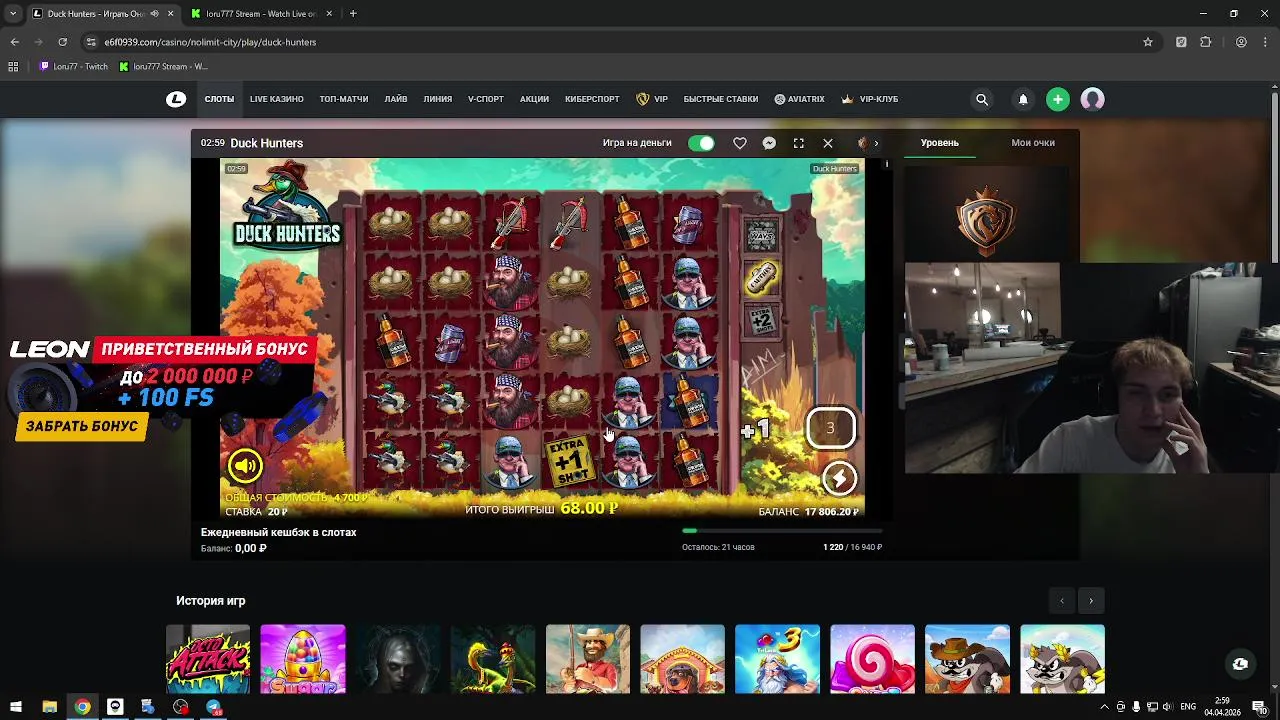Expand the tab search dropdown arrow
The height and width of the screenshot is (720, 1280).
coord(13,14)
